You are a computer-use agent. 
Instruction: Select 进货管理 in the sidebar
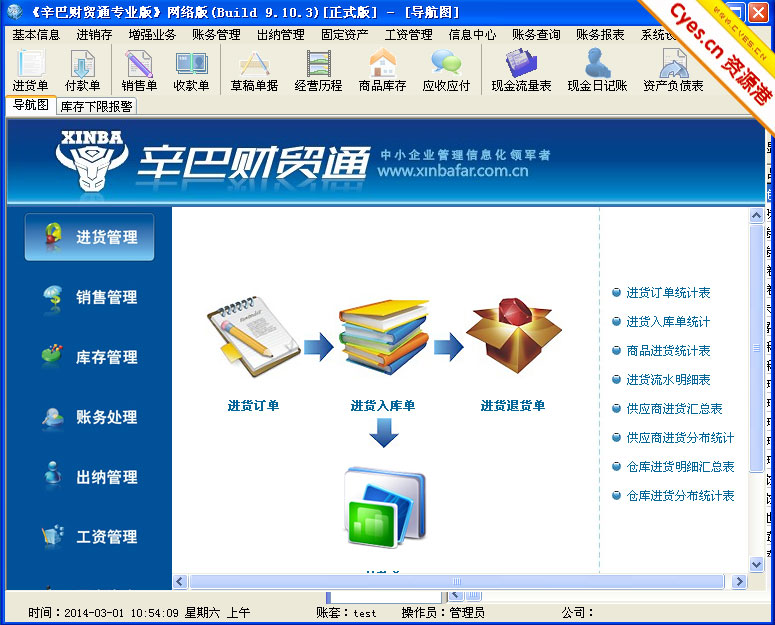click(x=89, y=237)
